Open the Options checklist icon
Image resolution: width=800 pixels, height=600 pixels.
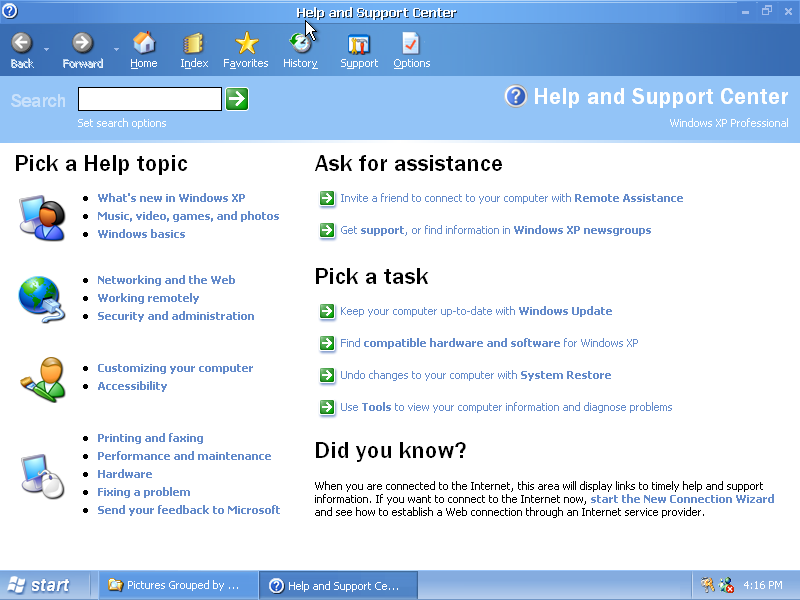[x=411, y=43]
